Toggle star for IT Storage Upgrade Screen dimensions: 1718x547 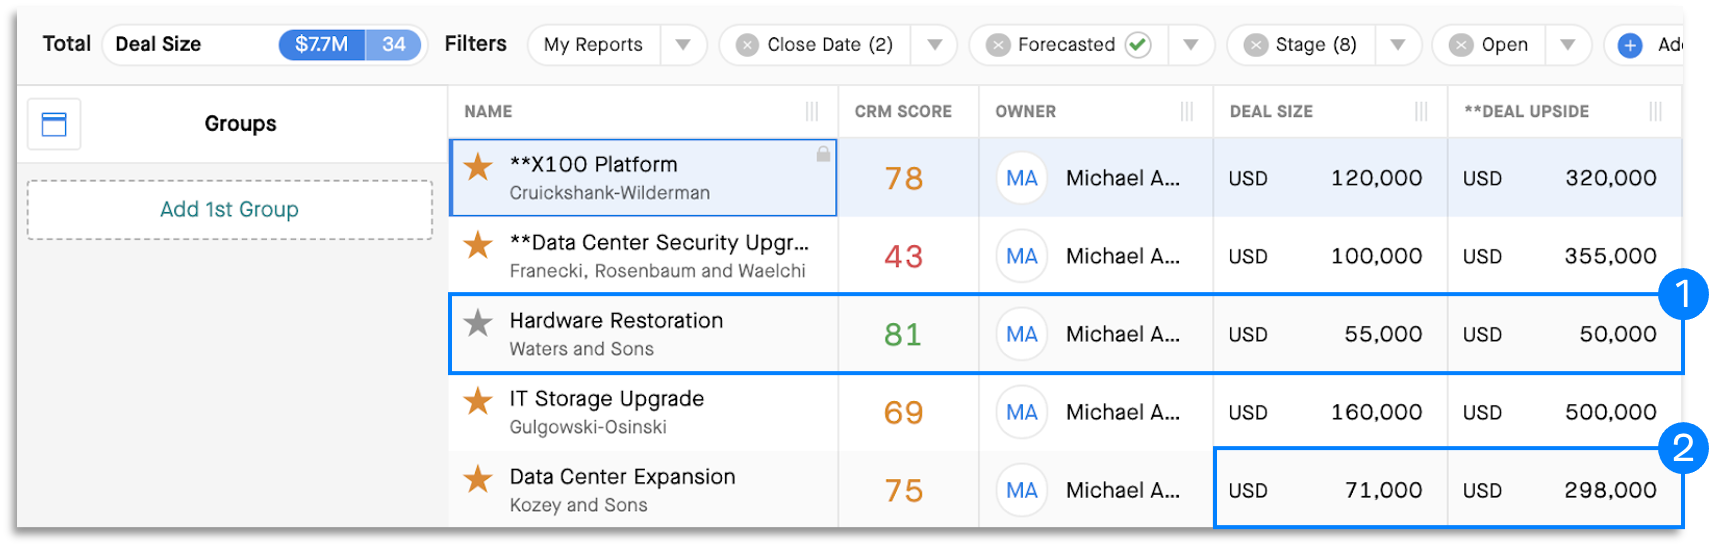coord(478,400)
